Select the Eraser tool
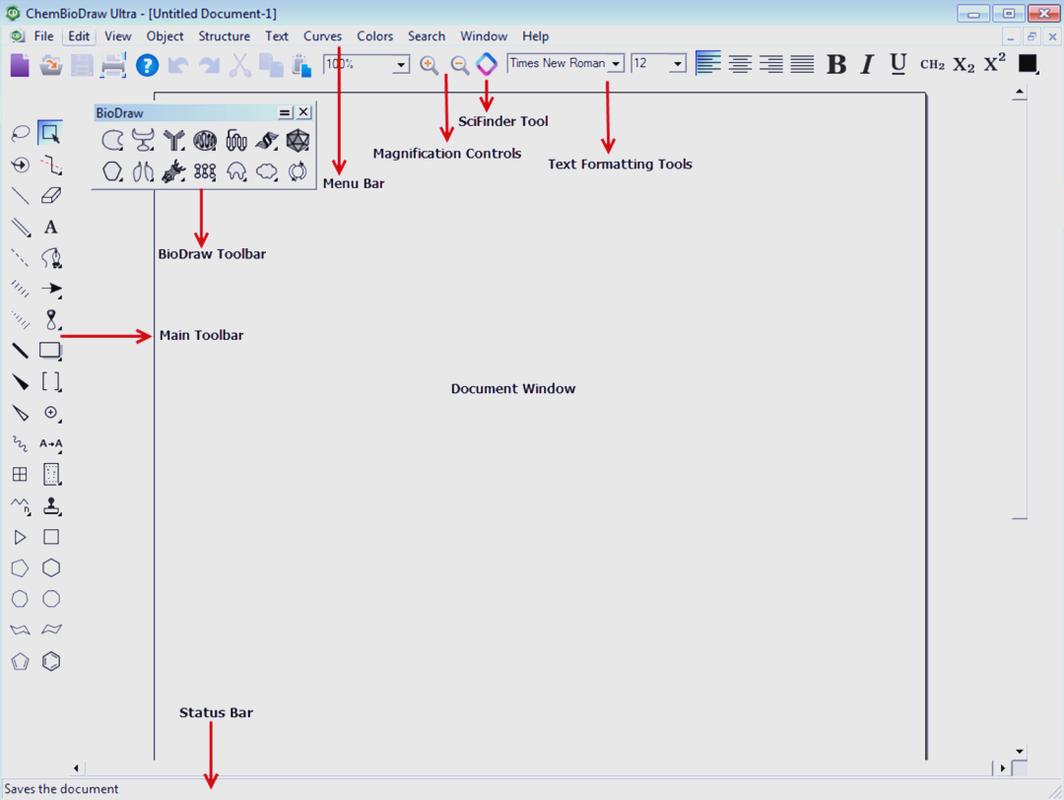This screenshot has width=1064, height=800. (x=52, y=195)
